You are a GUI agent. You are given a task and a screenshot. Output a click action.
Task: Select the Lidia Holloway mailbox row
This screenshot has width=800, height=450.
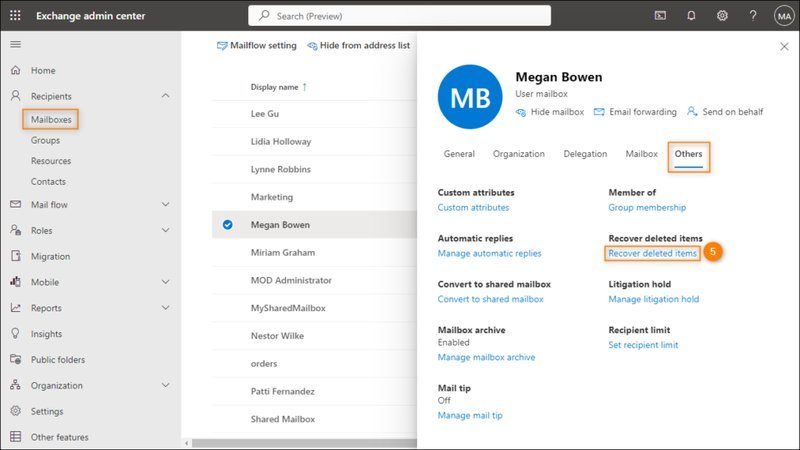coord(314,141)
